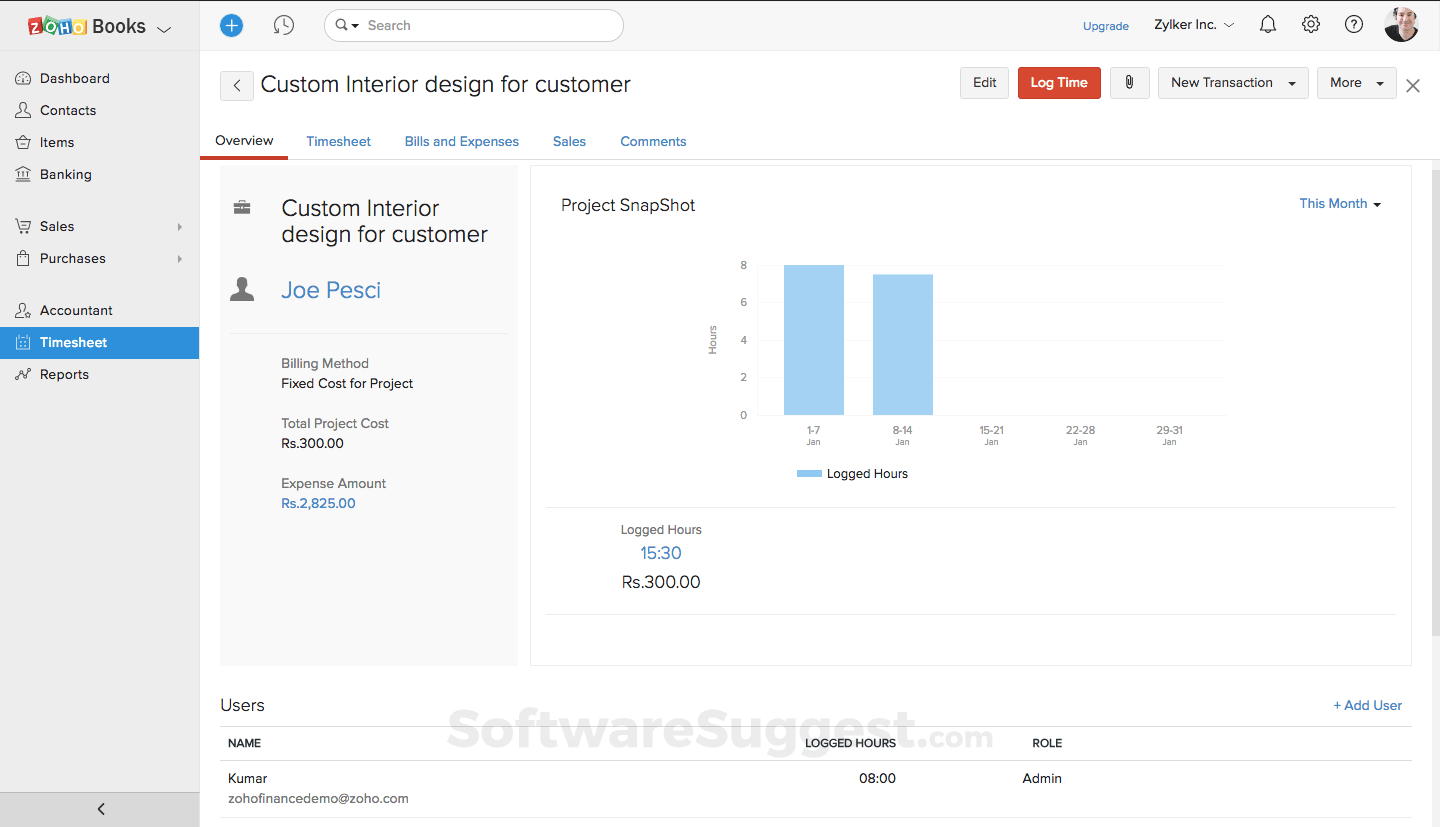Open the Timesheet tab of the project
The image size is (1440, 827).
click(338, 141)
